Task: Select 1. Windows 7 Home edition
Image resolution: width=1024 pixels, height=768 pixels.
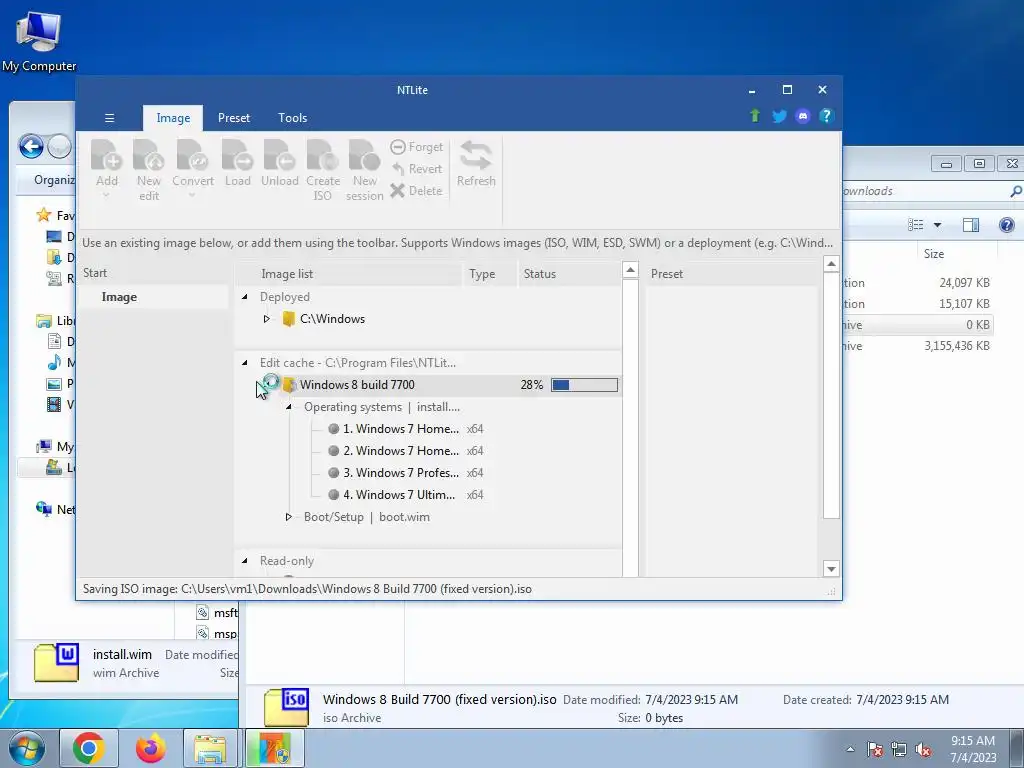Action: pos(400,429)
